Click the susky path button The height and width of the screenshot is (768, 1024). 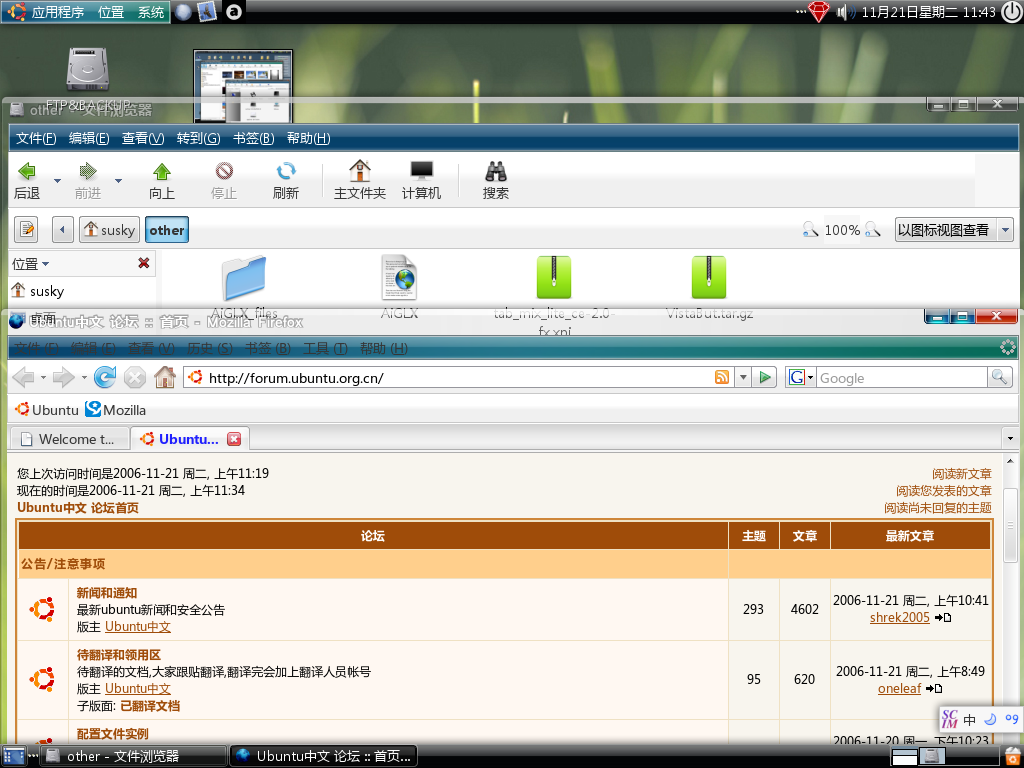pyautogui.click(x=110, y=230)
